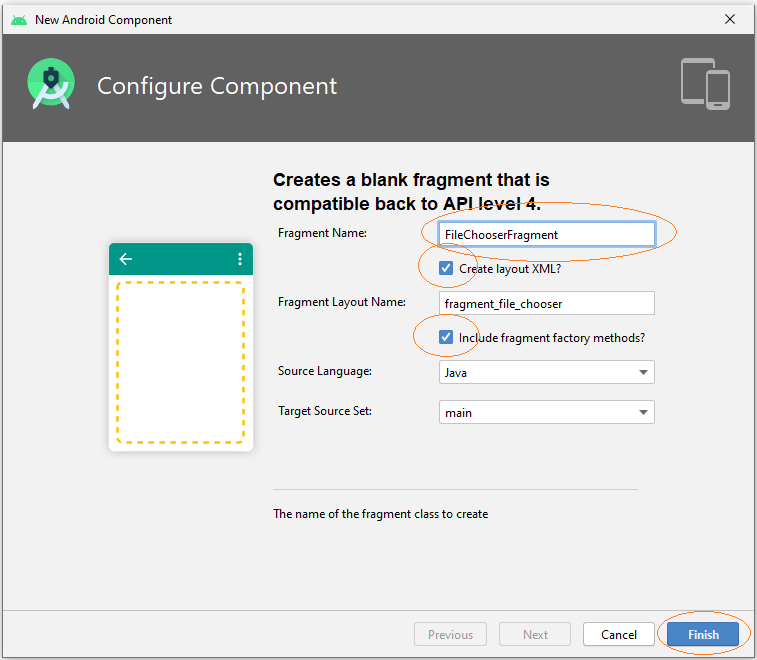
Task: Click the Fragment Layout Name input field
Action: coord(547,303)
